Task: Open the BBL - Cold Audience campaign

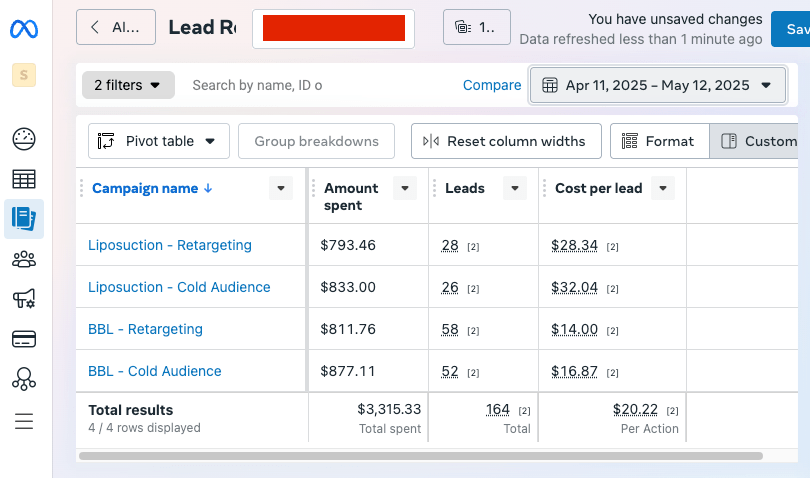Action: click(x=154, y=371)
